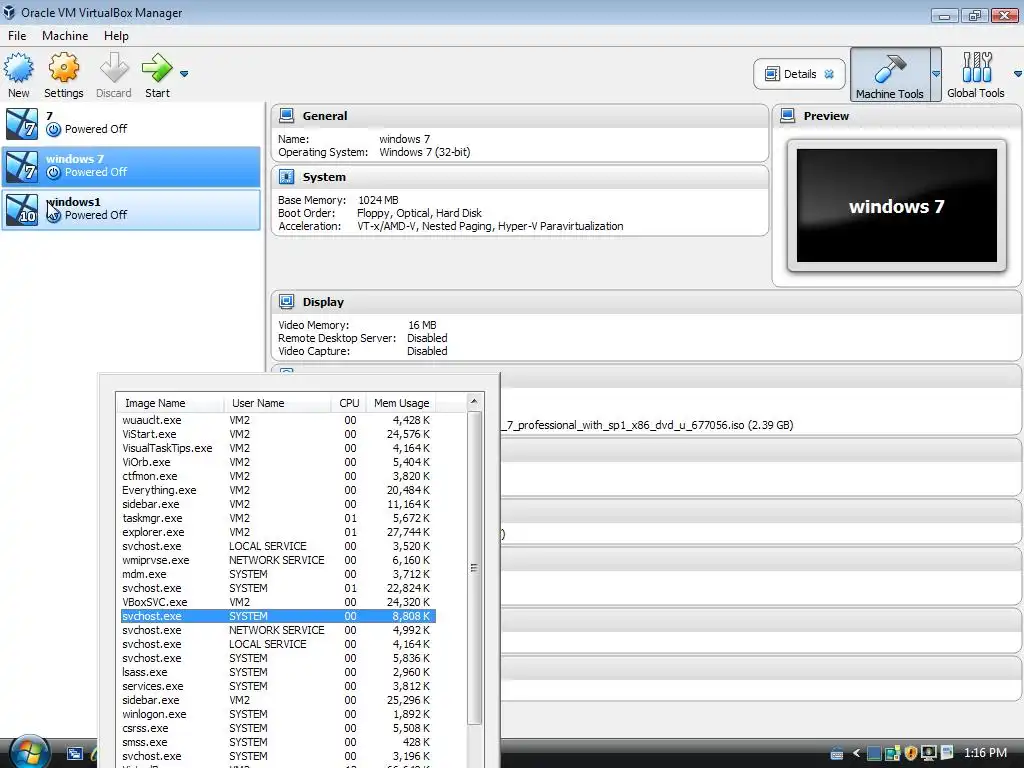Open the Global Tools dropdown arrow
1024x768 pixels.
pyautogui.click(x=1017, y=74)
